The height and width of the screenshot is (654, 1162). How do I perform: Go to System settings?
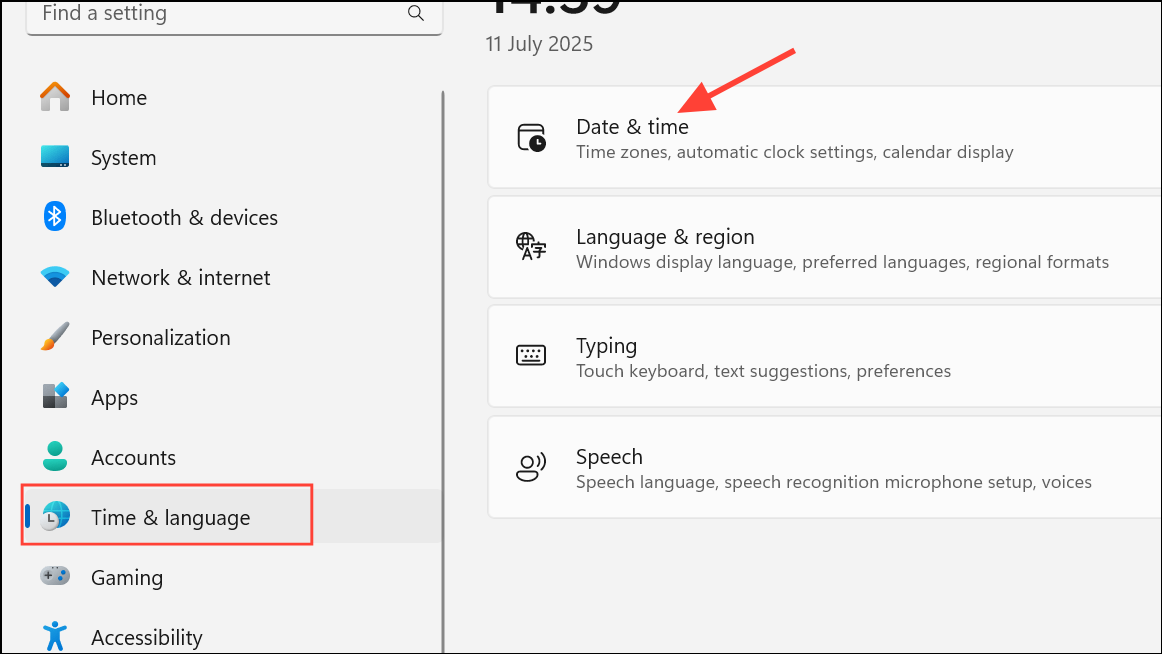[231, 157]
